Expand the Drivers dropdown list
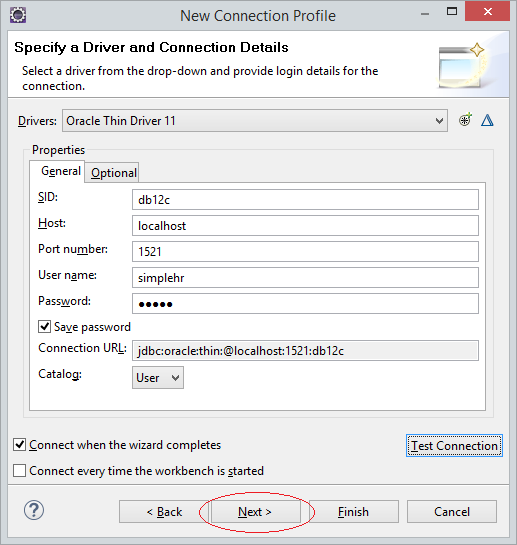The width and height of the screenshot is (517, 545). coord(255,121)
